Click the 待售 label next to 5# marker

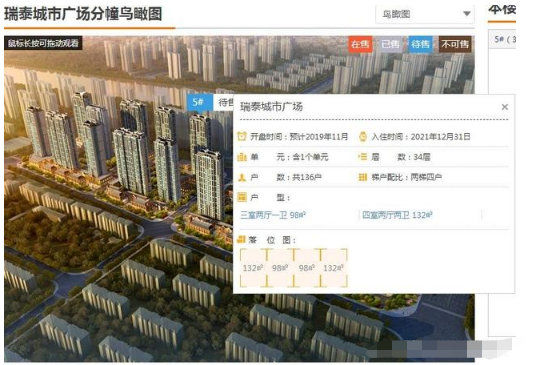tap(225, 102)
